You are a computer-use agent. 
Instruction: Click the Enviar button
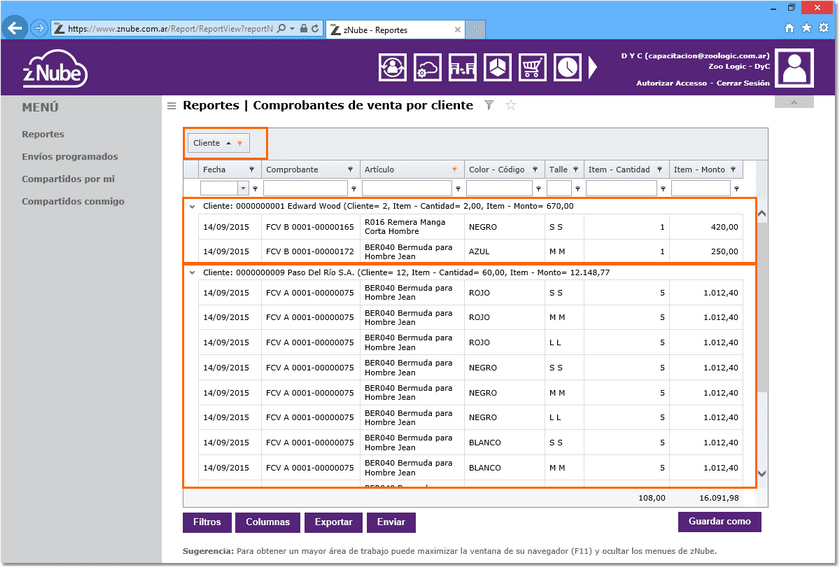391,522
